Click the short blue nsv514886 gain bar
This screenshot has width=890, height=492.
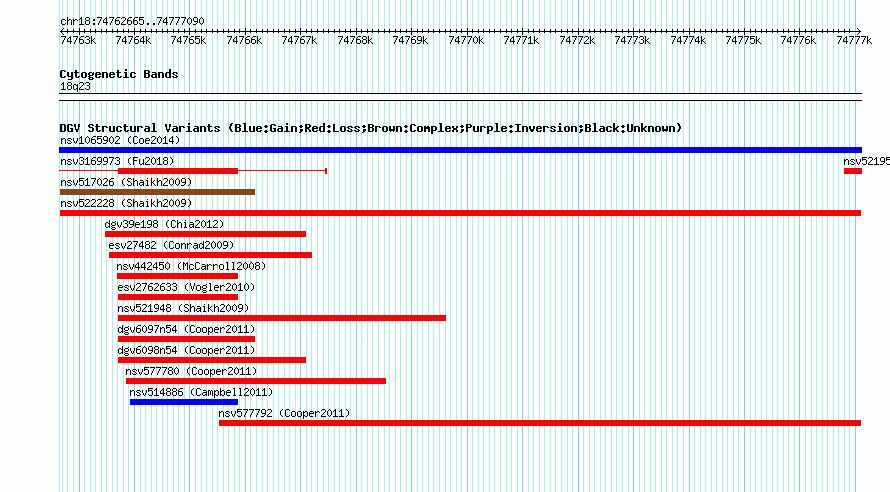pos(184,402)
